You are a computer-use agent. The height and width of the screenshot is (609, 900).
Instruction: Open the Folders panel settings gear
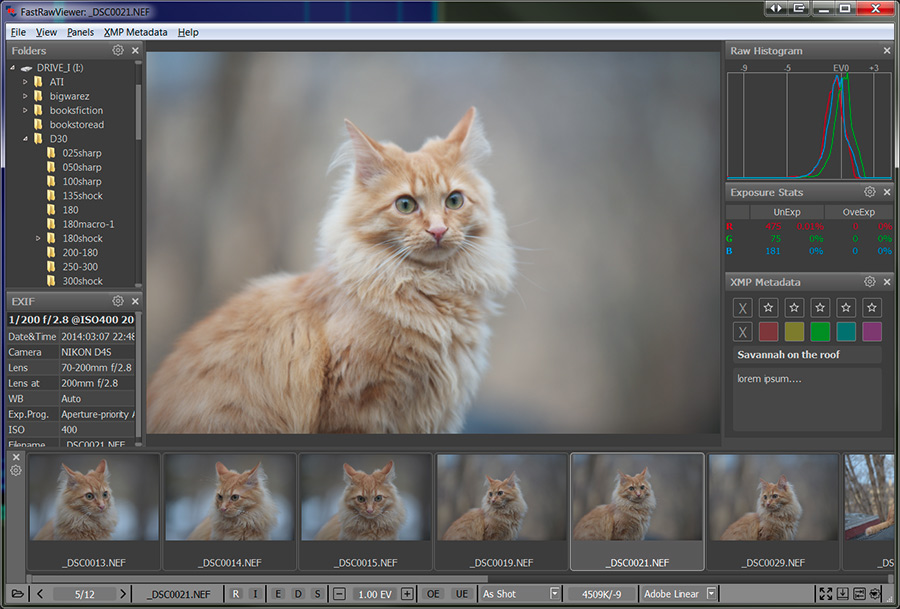[118, 50]
